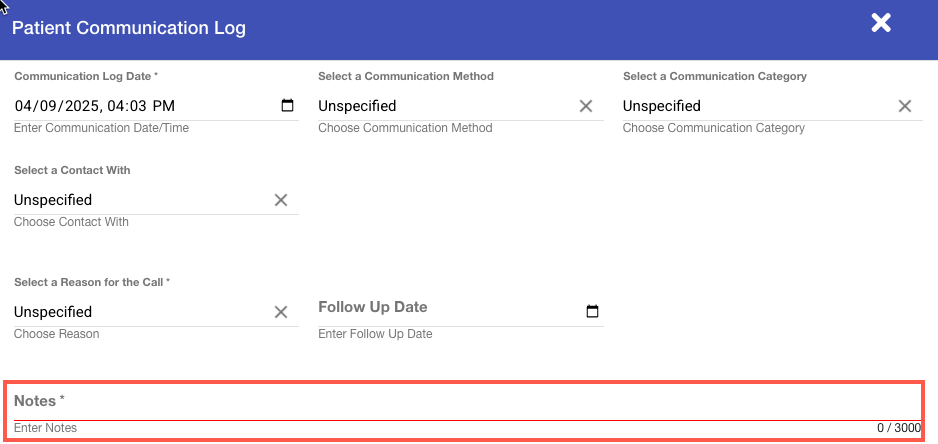This screenshot has width=938, height=444.
Task: Open the Follow Up Date calendar picker
Action: 592,312
